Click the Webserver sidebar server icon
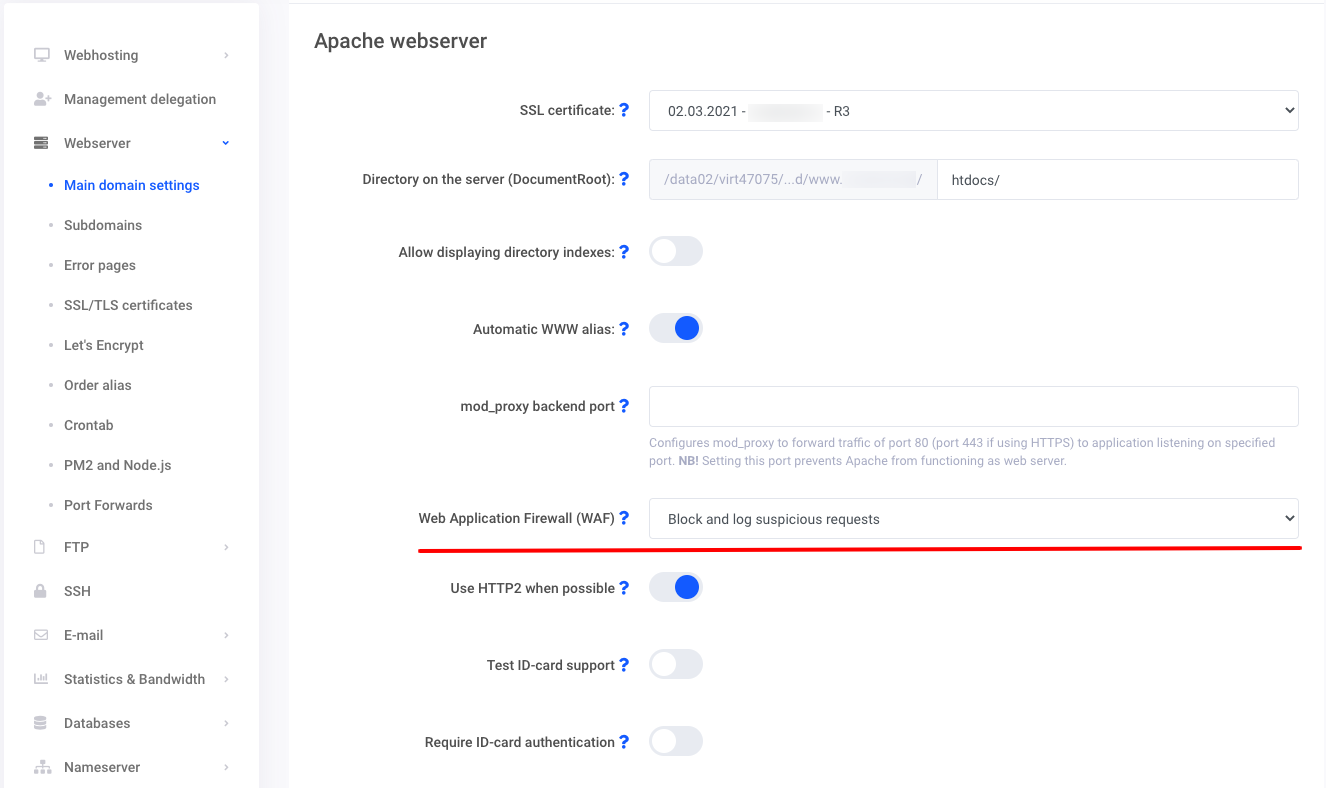 pyautogui.click(x=41, y=143)
